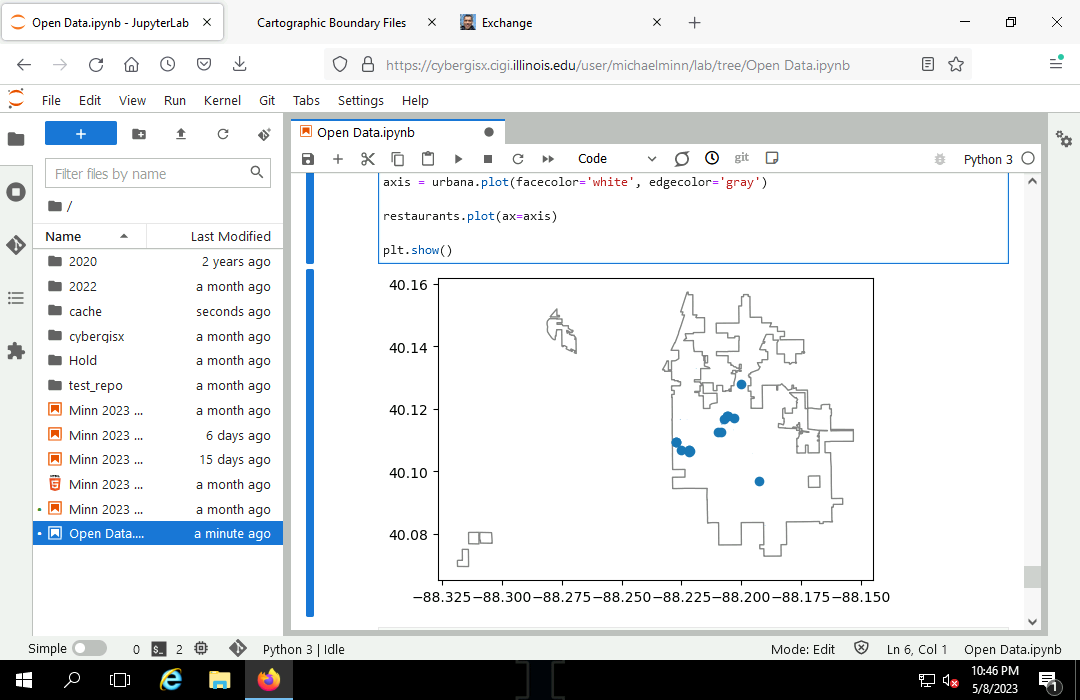Restart kernel and run all cells
The height and width of the screenshot is (700, 1080).
[548, 159]
